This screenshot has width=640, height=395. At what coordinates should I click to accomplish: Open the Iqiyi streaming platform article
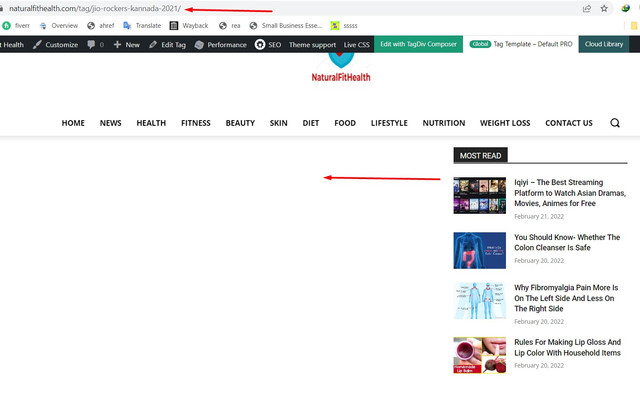point(570,193)
